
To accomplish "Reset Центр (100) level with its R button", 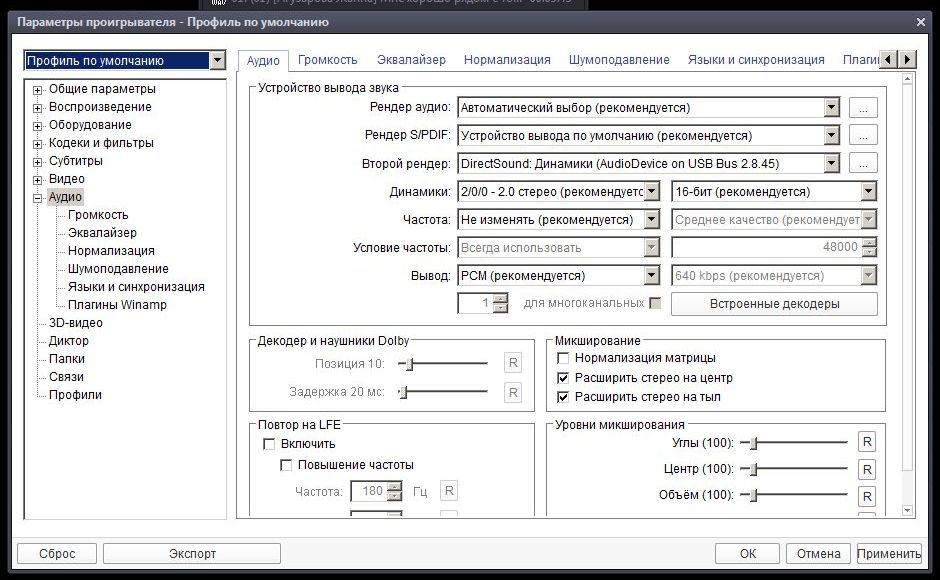I will coord(867,469).
